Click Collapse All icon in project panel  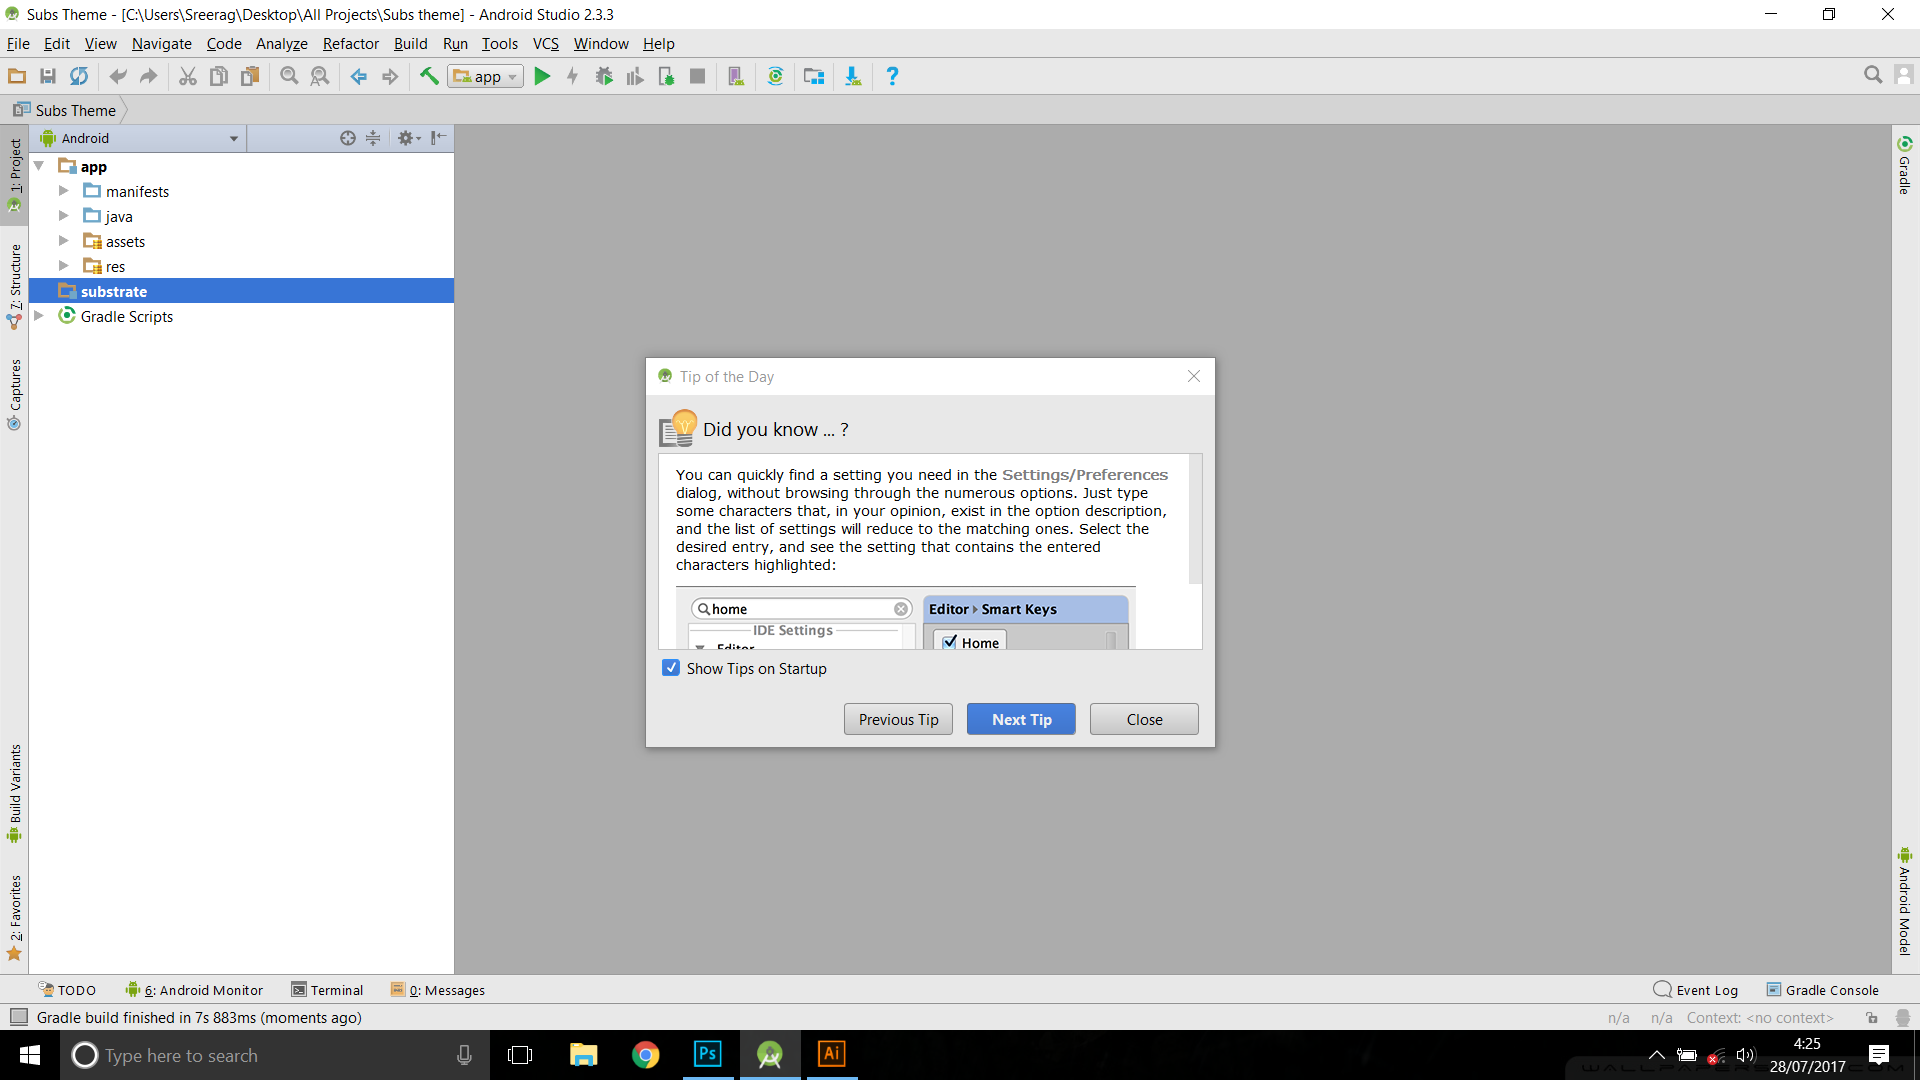[x=373, y=138]
